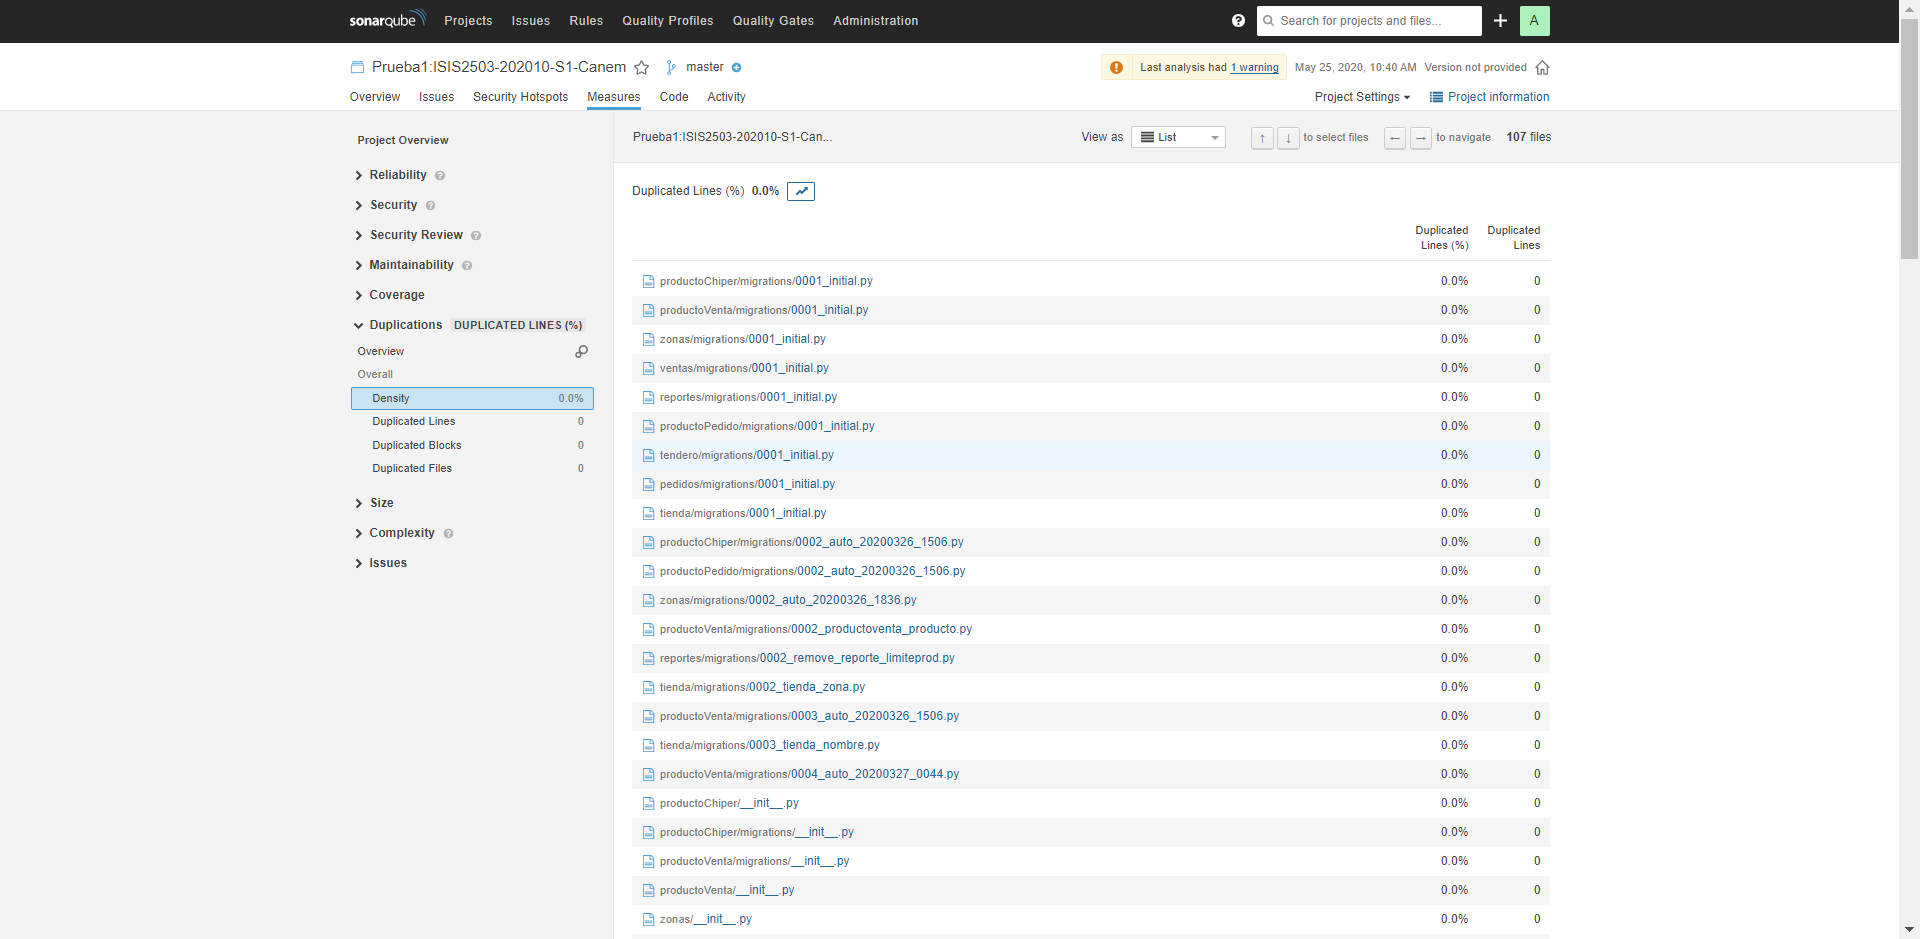
Task: Show Duplicated Lines history graph icon
Action: [x=801, y=191]
